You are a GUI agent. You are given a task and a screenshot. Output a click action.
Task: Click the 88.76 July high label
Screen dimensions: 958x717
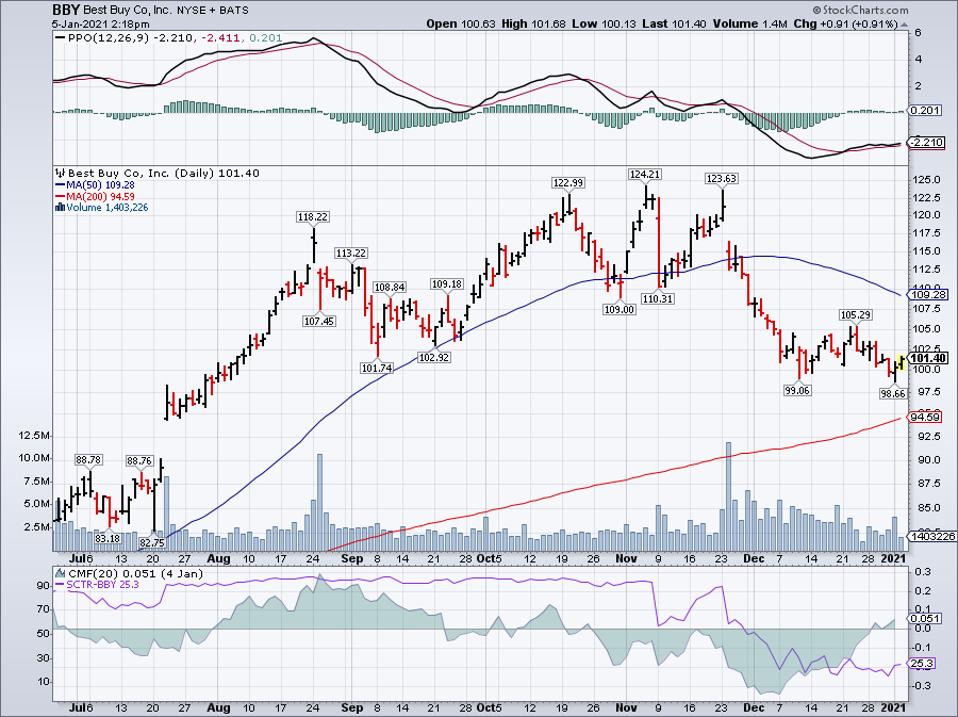pos(140,459)
